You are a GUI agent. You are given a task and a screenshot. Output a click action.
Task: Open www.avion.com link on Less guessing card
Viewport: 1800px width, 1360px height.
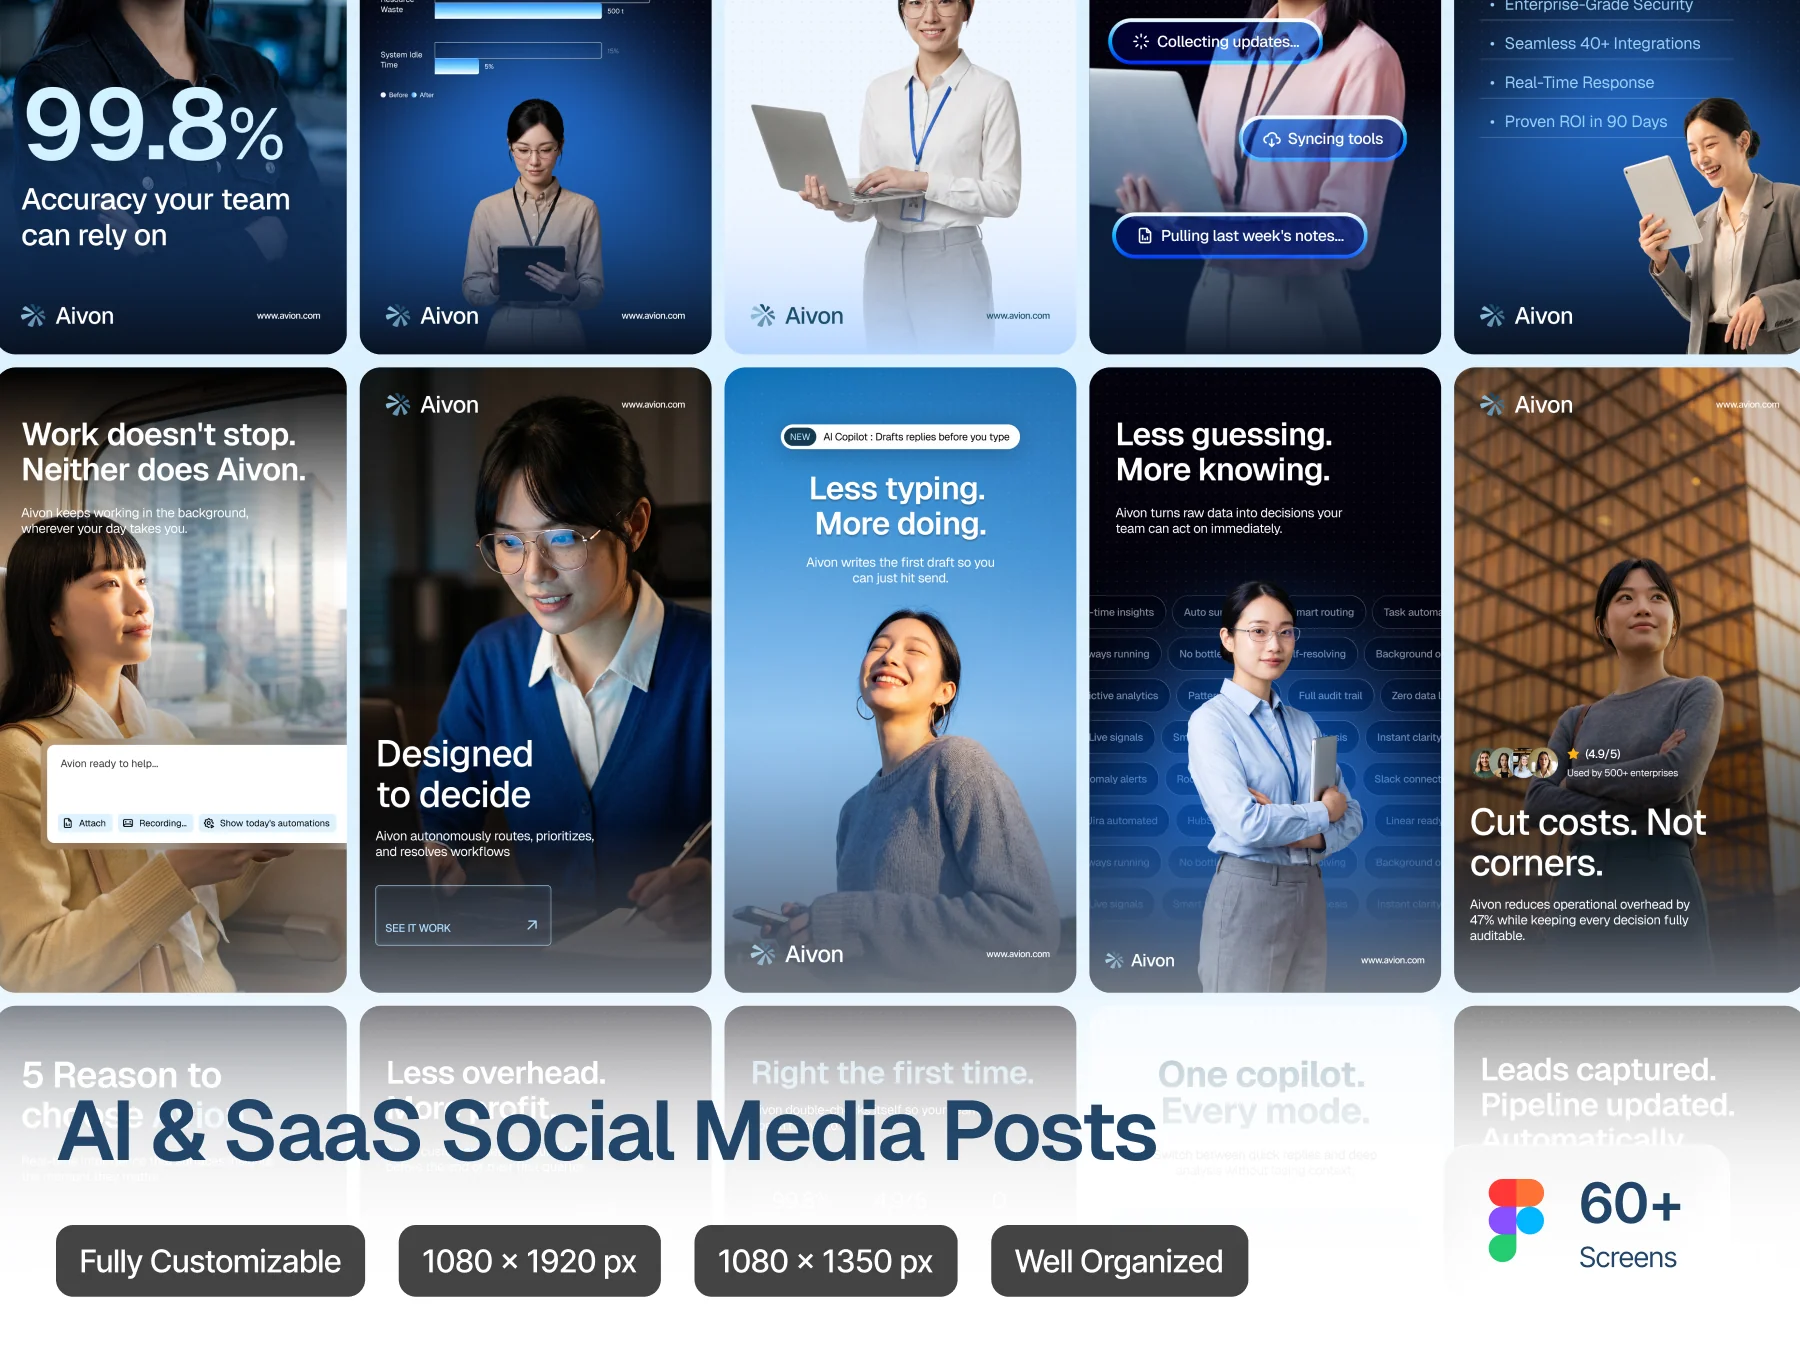(x=1393, y=961)
